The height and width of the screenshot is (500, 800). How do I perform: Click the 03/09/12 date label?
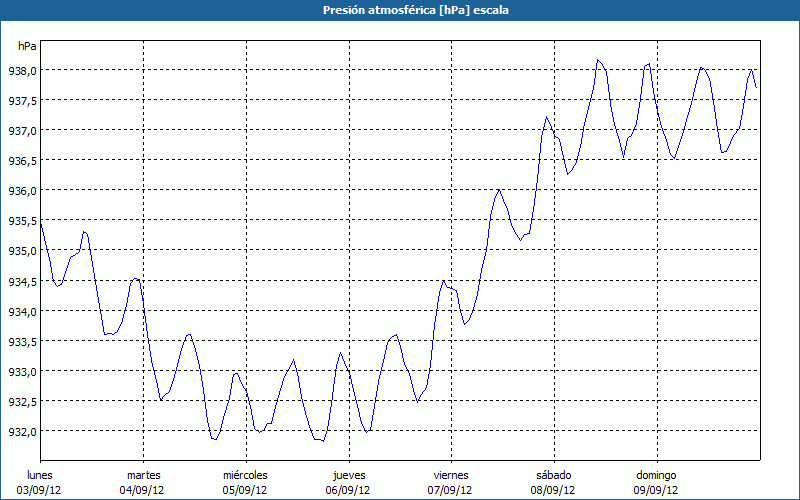[x=40, y=490]
